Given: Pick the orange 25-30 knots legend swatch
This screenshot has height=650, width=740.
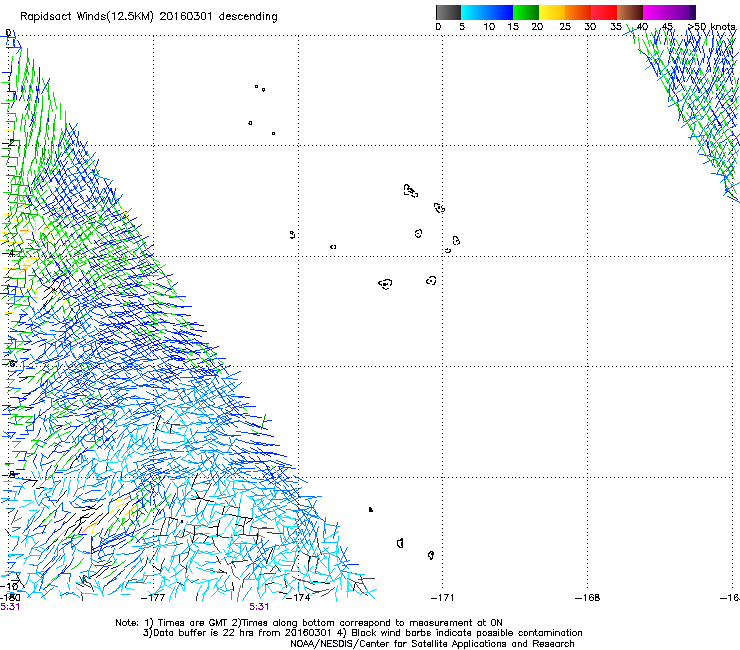Looking at the screenshot, I should [x=578, y=12].
